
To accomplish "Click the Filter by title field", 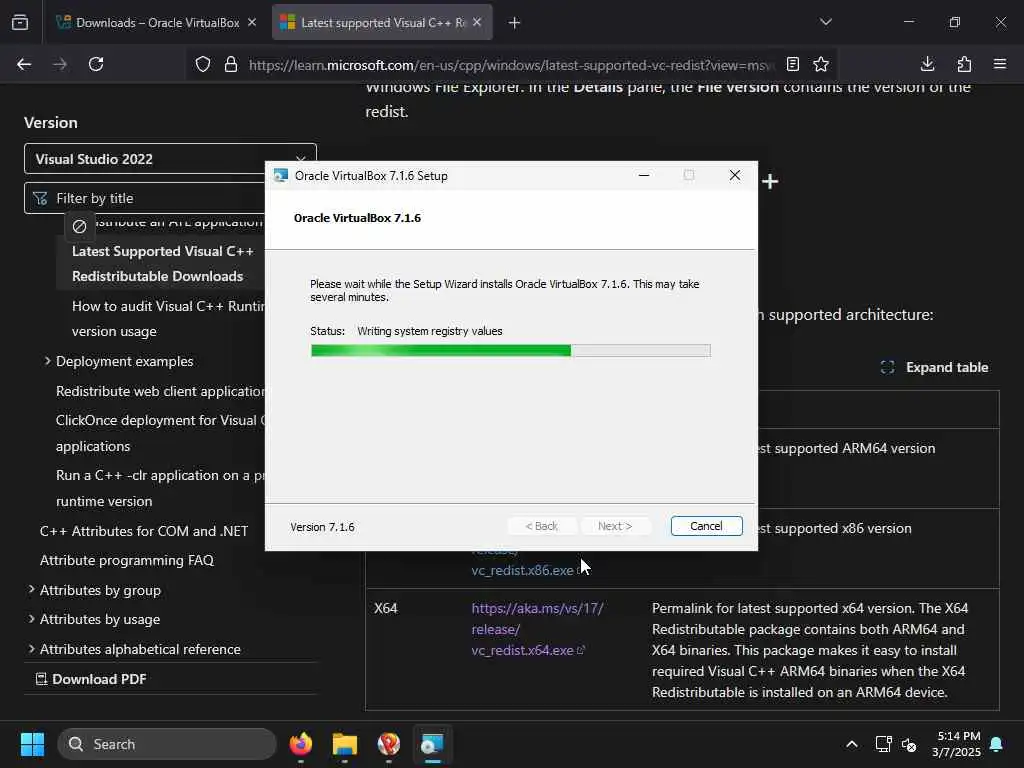I will 145,198.
